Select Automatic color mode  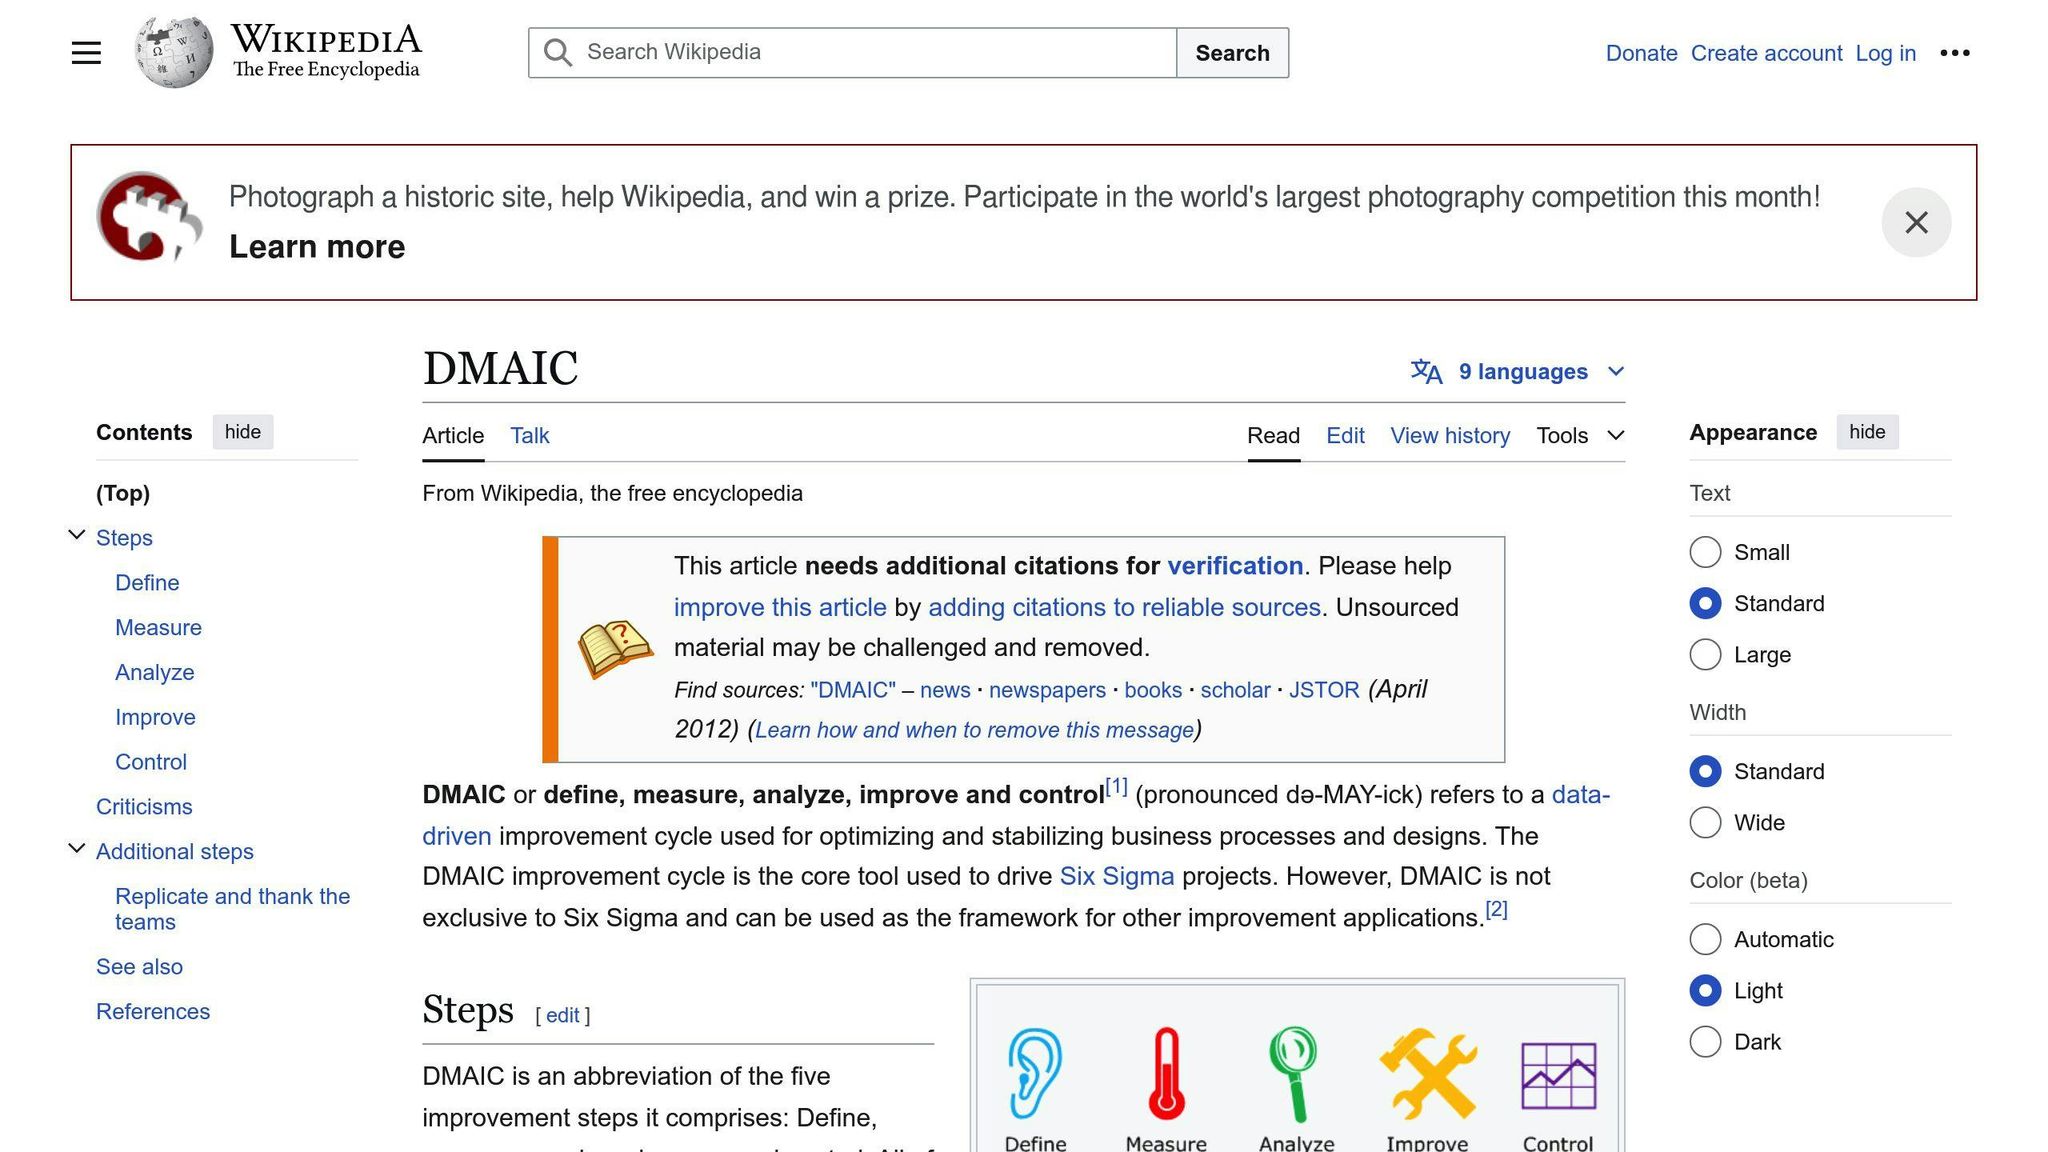[x=1705, y=939]
